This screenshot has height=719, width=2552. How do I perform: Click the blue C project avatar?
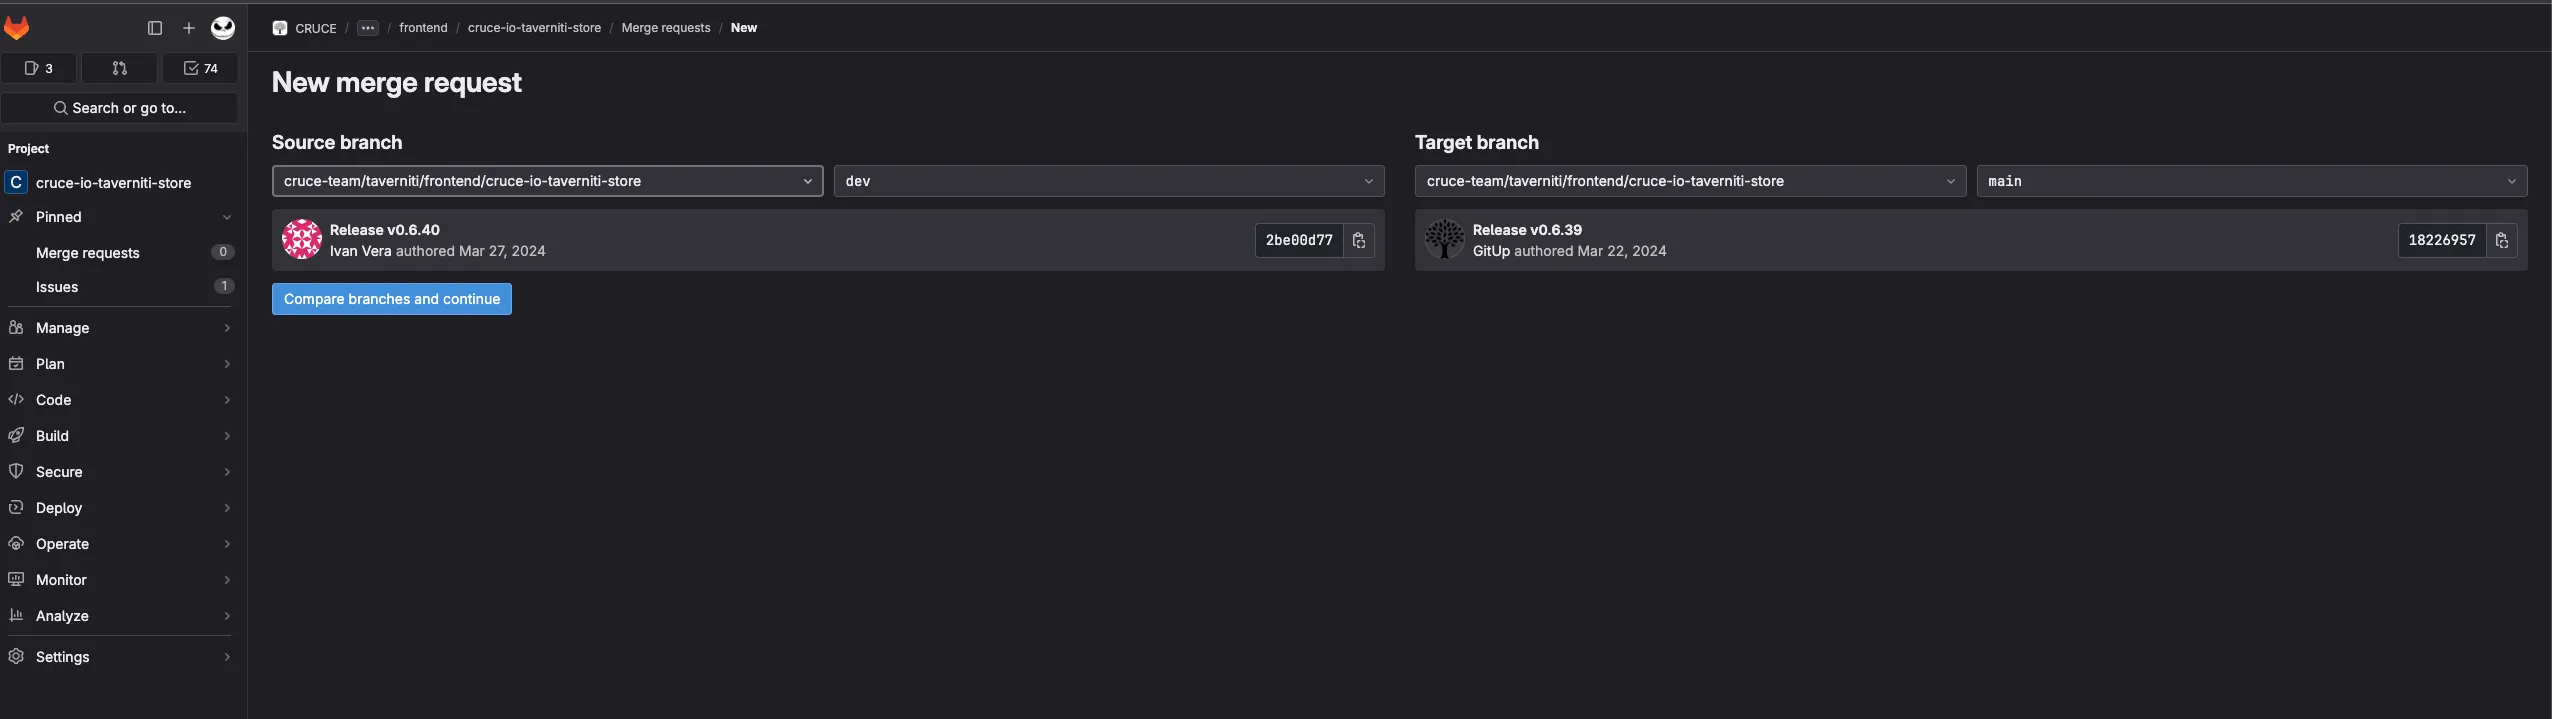coord(16,182)
